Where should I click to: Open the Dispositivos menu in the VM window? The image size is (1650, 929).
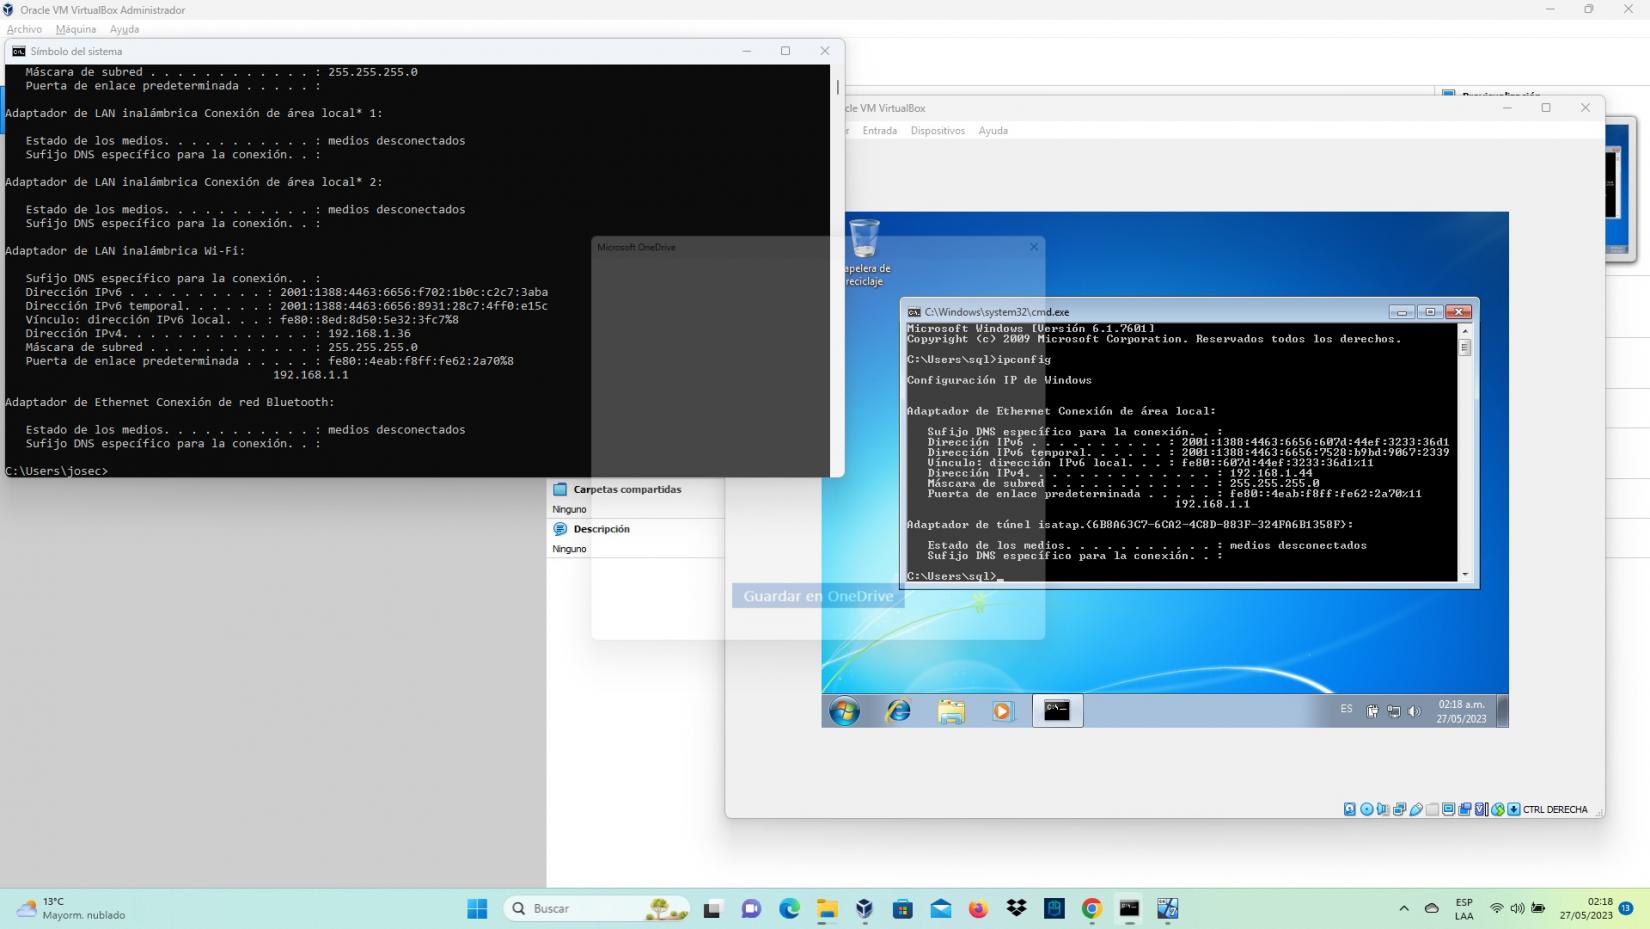pyautogui.click(x=937, y=131)
